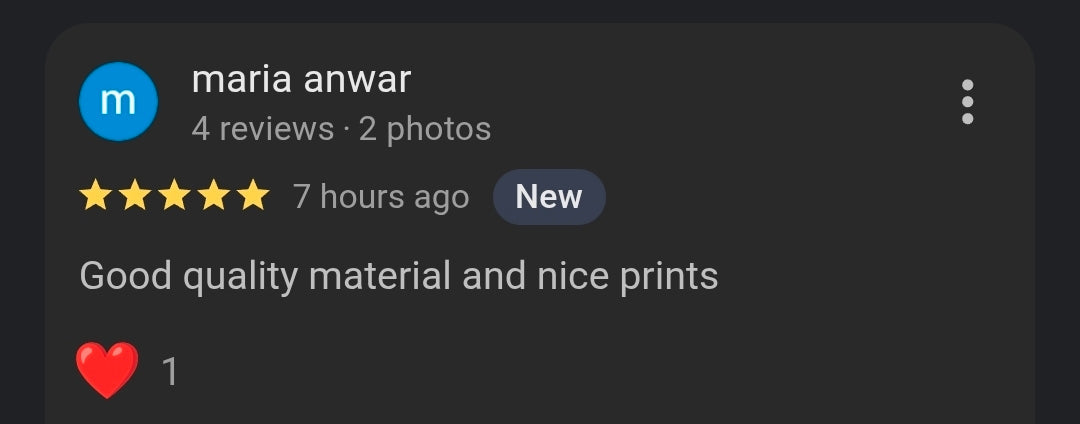Click the fifth yellow rating star
The image size is (1080, 424).
coord(253,195)
